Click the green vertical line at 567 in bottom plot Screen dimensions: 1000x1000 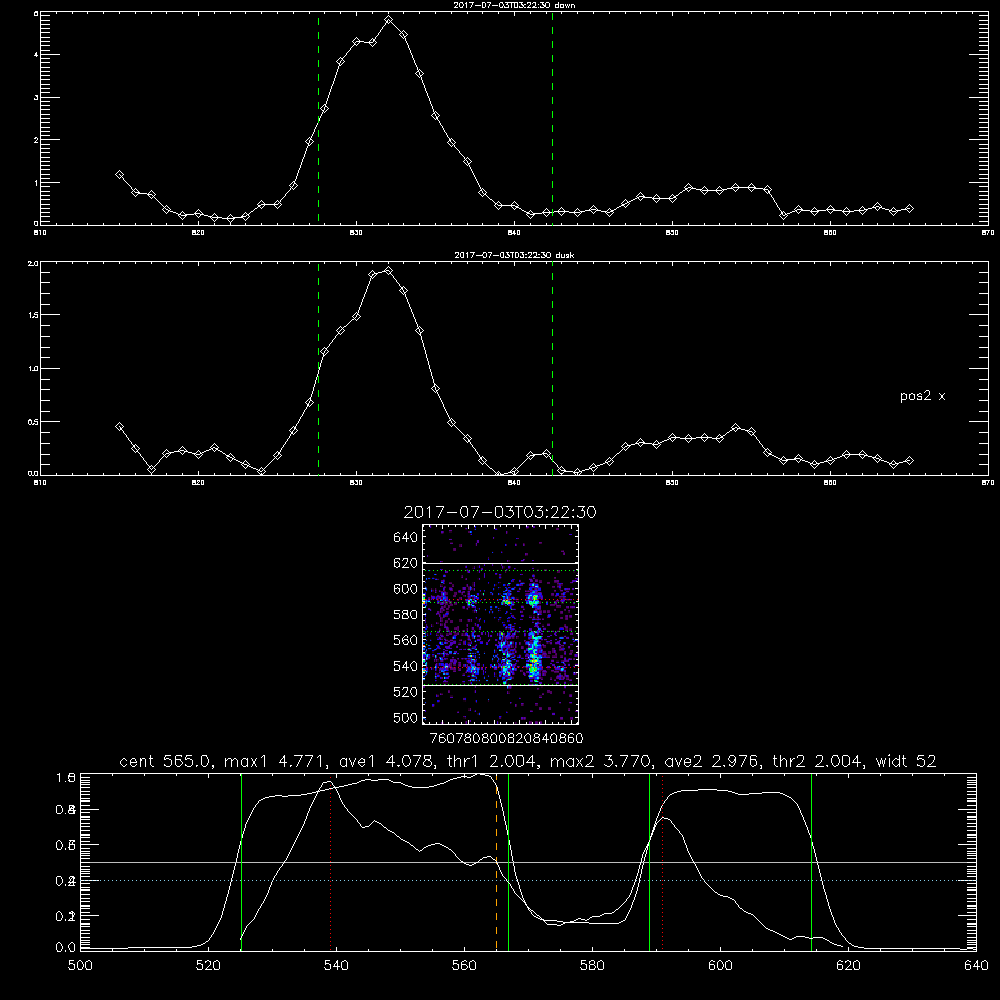[508, 861]
